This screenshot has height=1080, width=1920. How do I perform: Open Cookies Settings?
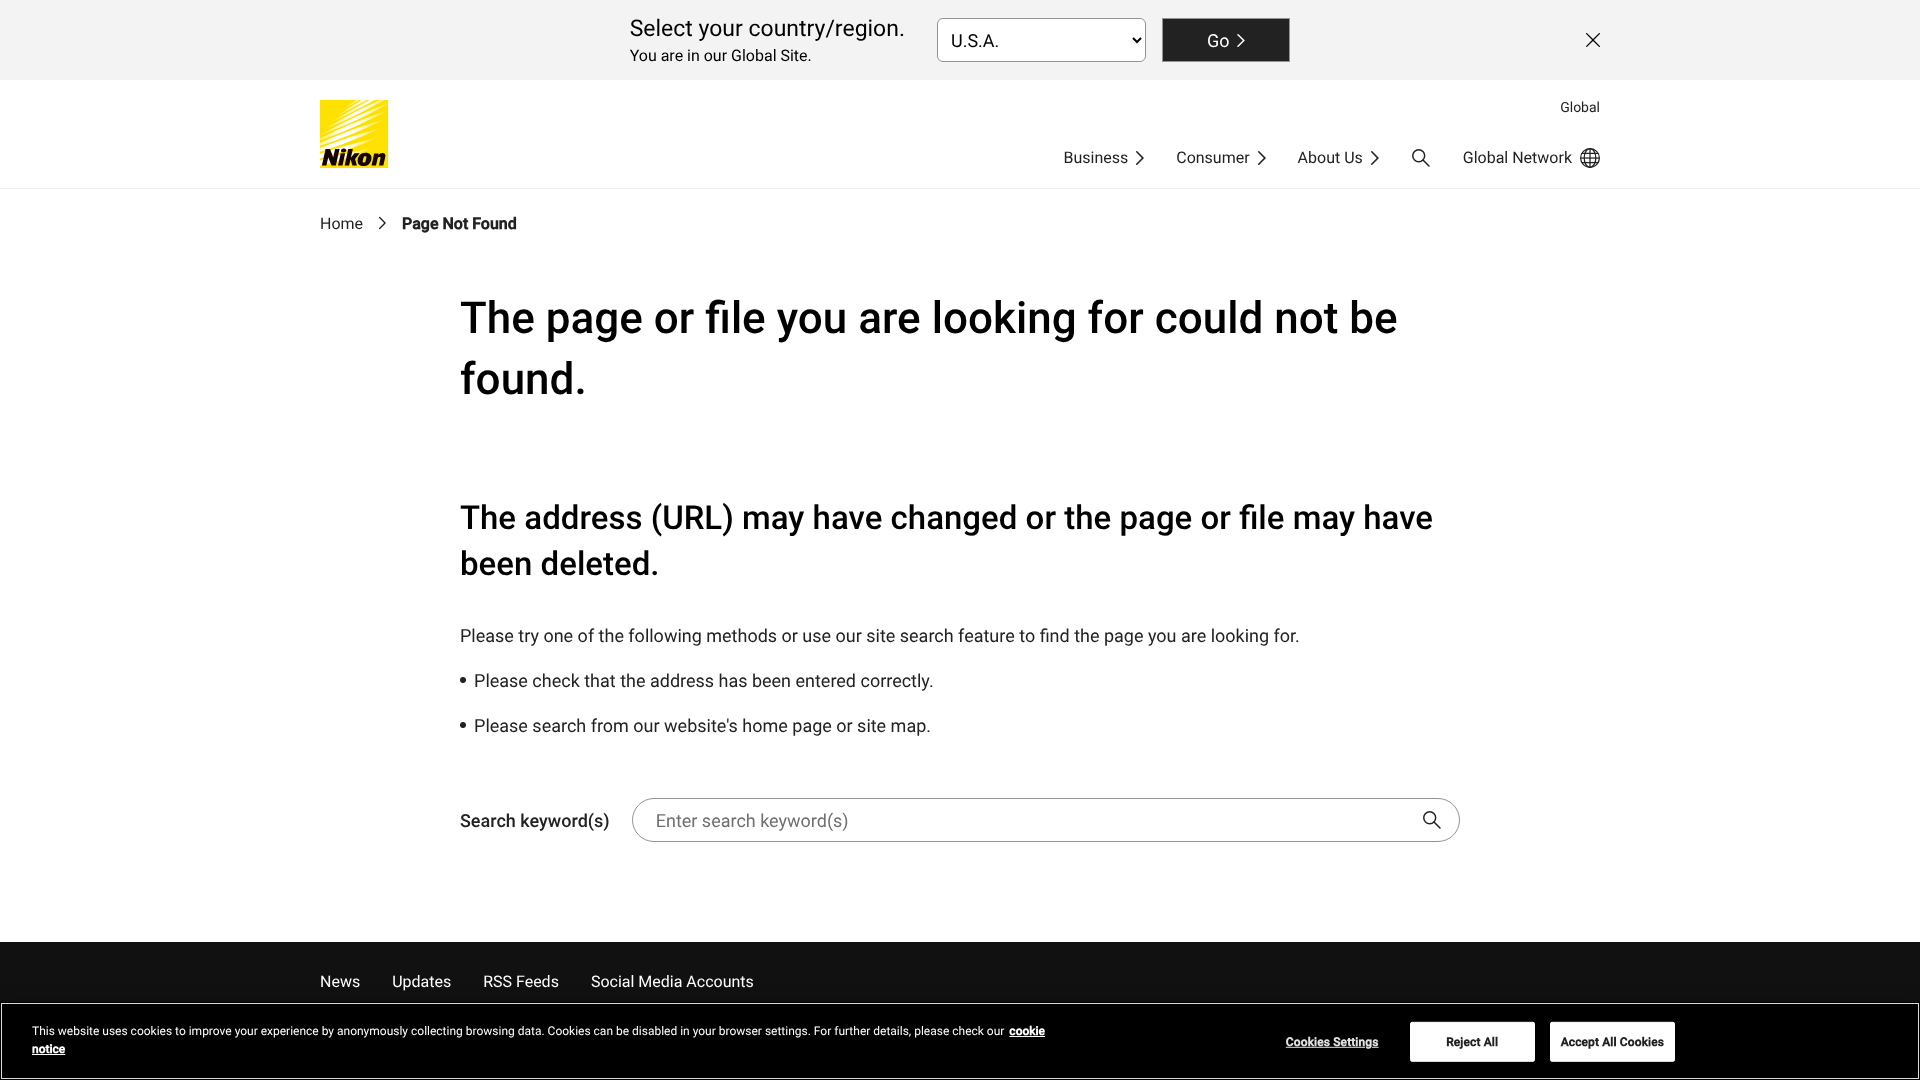[x=1331, y=1042]
